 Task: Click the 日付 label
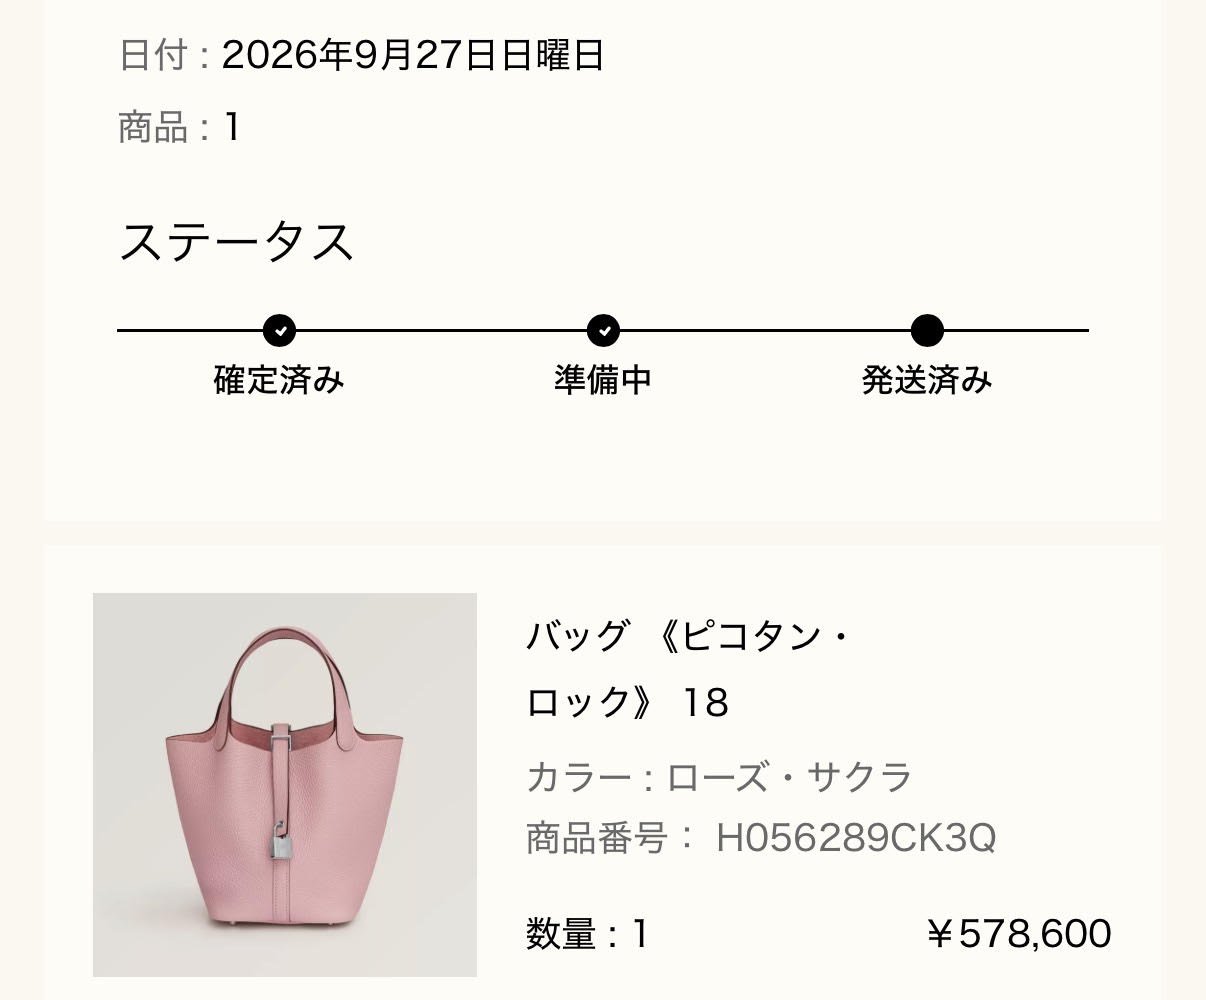[x=153, y=55]
